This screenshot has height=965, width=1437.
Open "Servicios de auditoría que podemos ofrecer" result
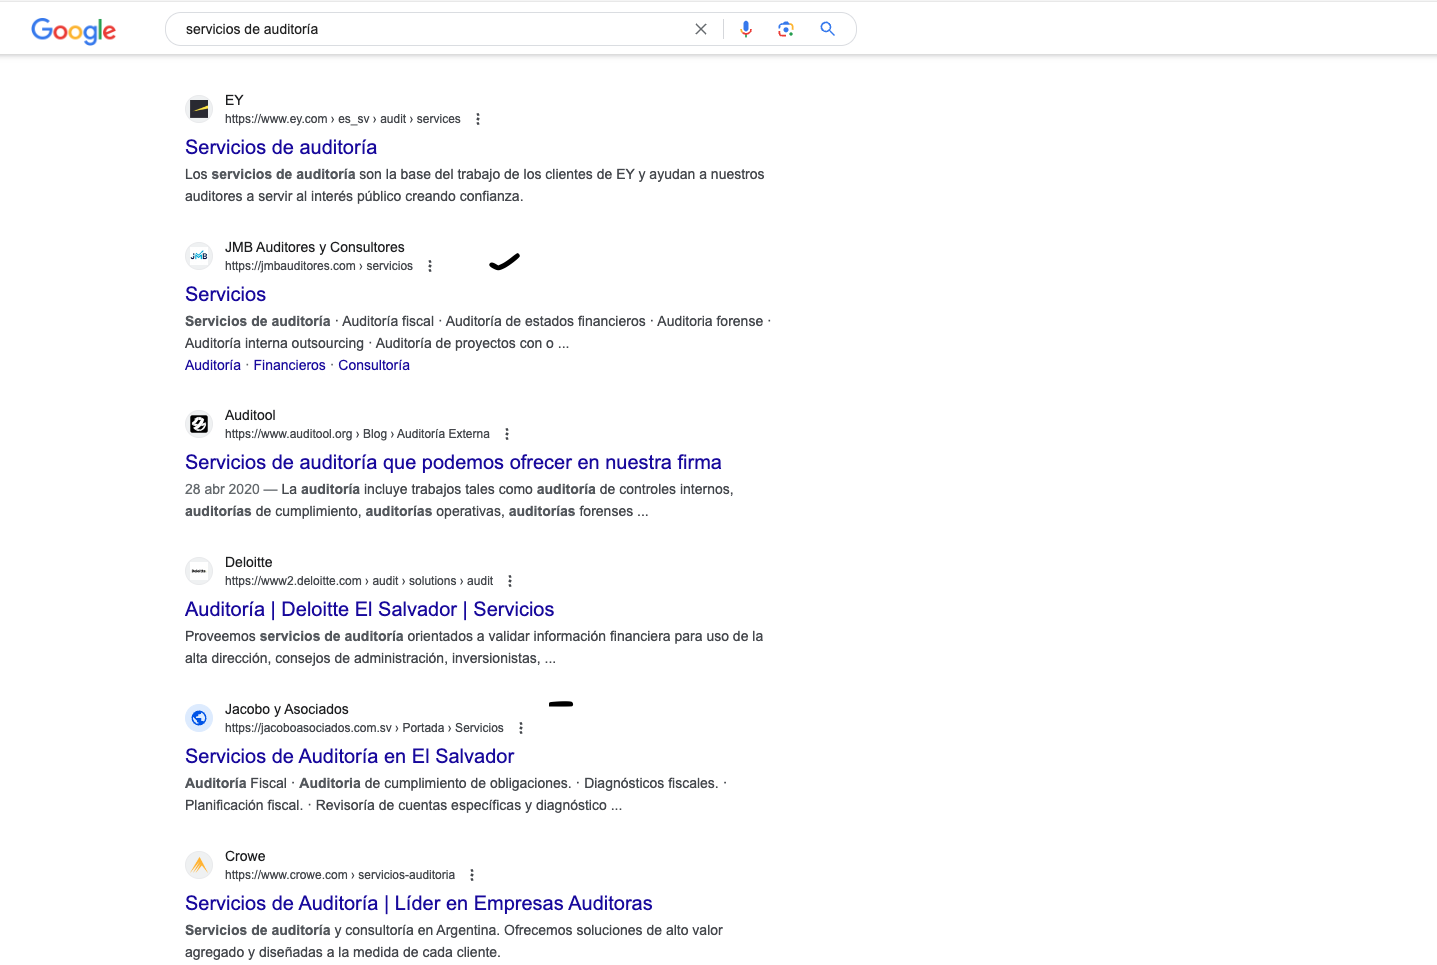(x=453, y=462)
